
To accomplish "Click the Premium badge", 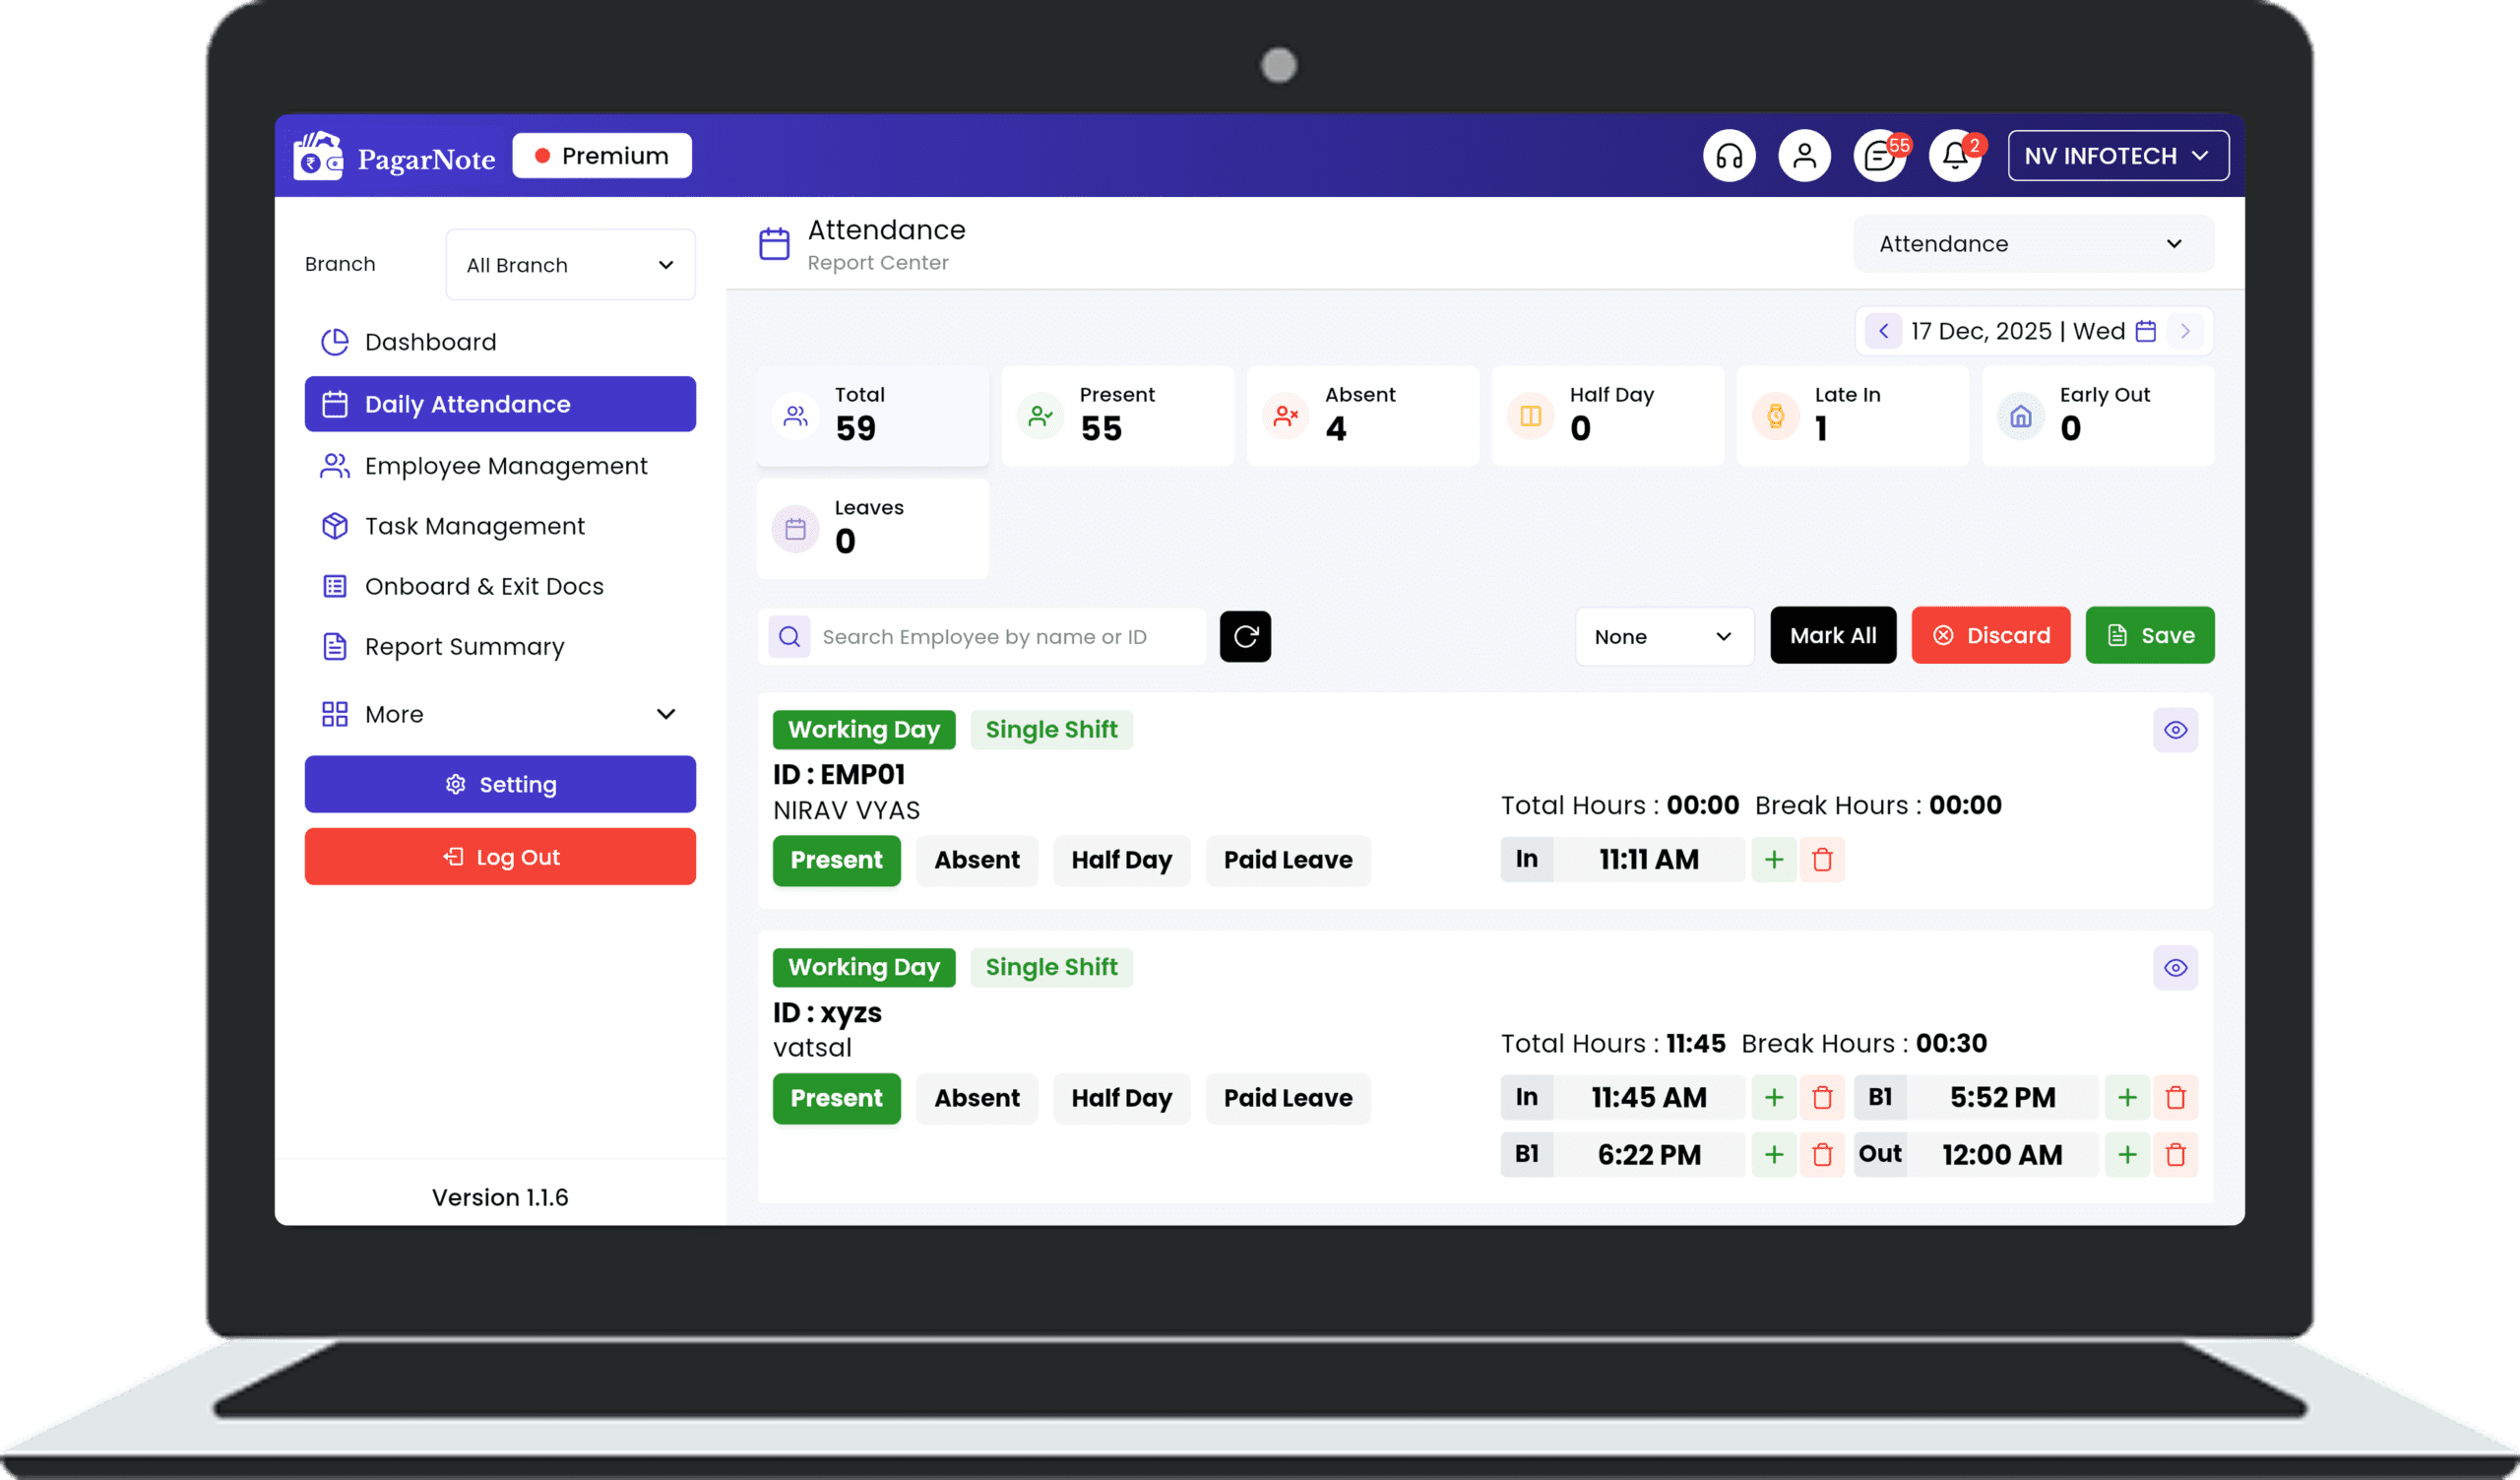I will point(602,156).
